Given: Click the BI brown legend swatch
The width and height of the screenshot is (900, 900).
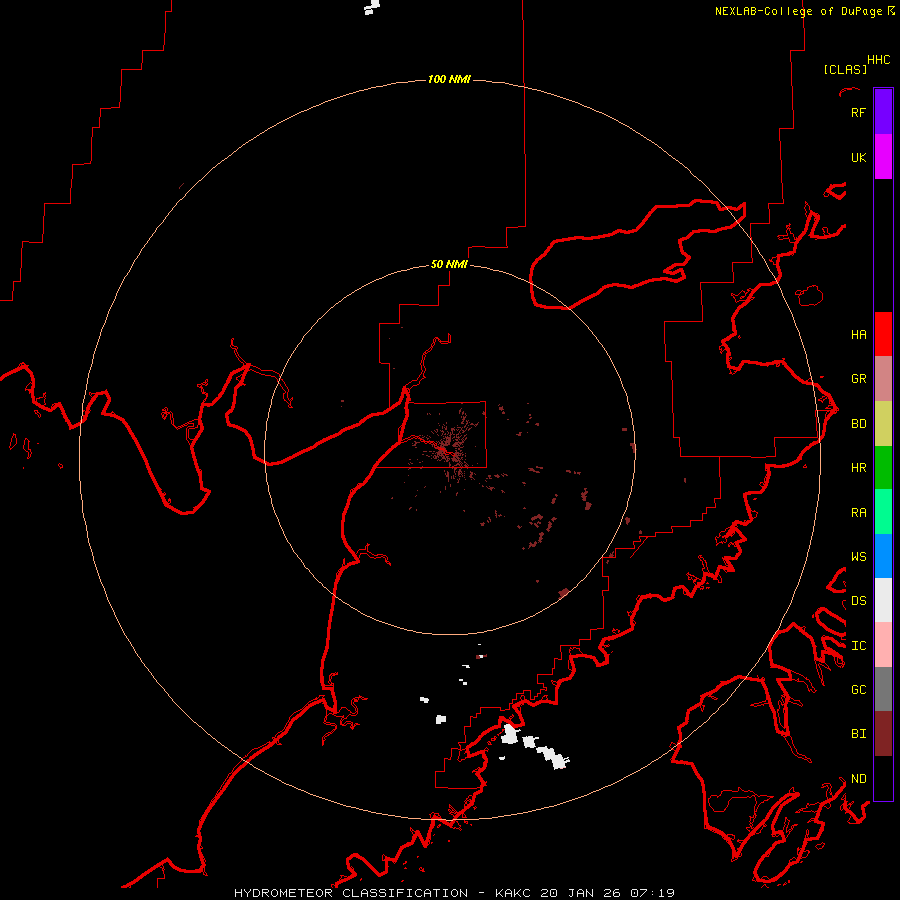Looking at the screenshot, I should tap(883, 734).
